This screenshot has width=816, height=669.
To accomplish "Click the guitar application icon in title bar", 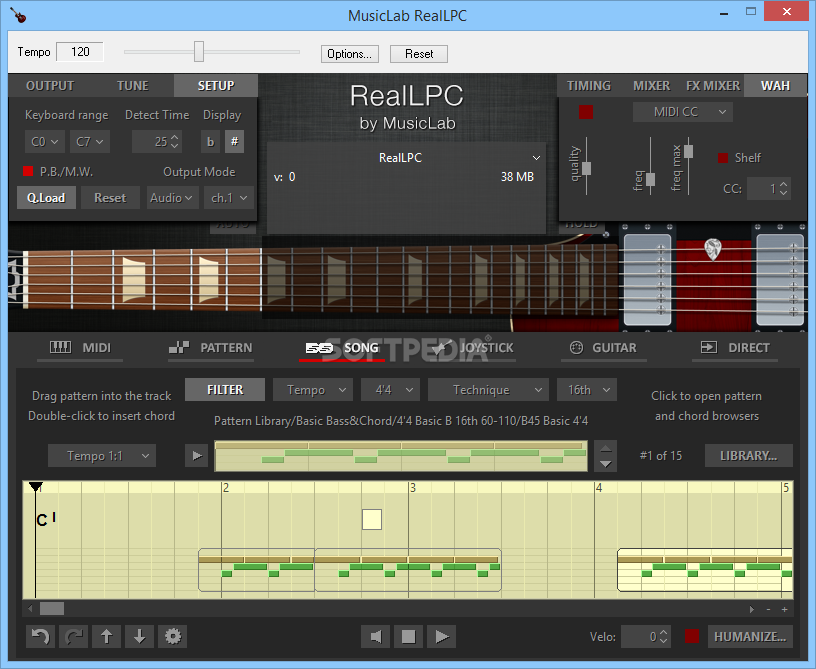I will pyautogui.click(x=18, y=15).
